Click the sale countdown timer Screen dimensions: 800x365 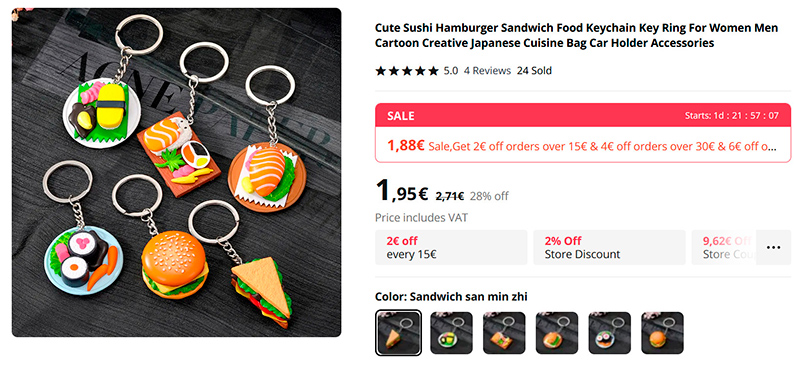pyautogui.click(x=732, y=115)
